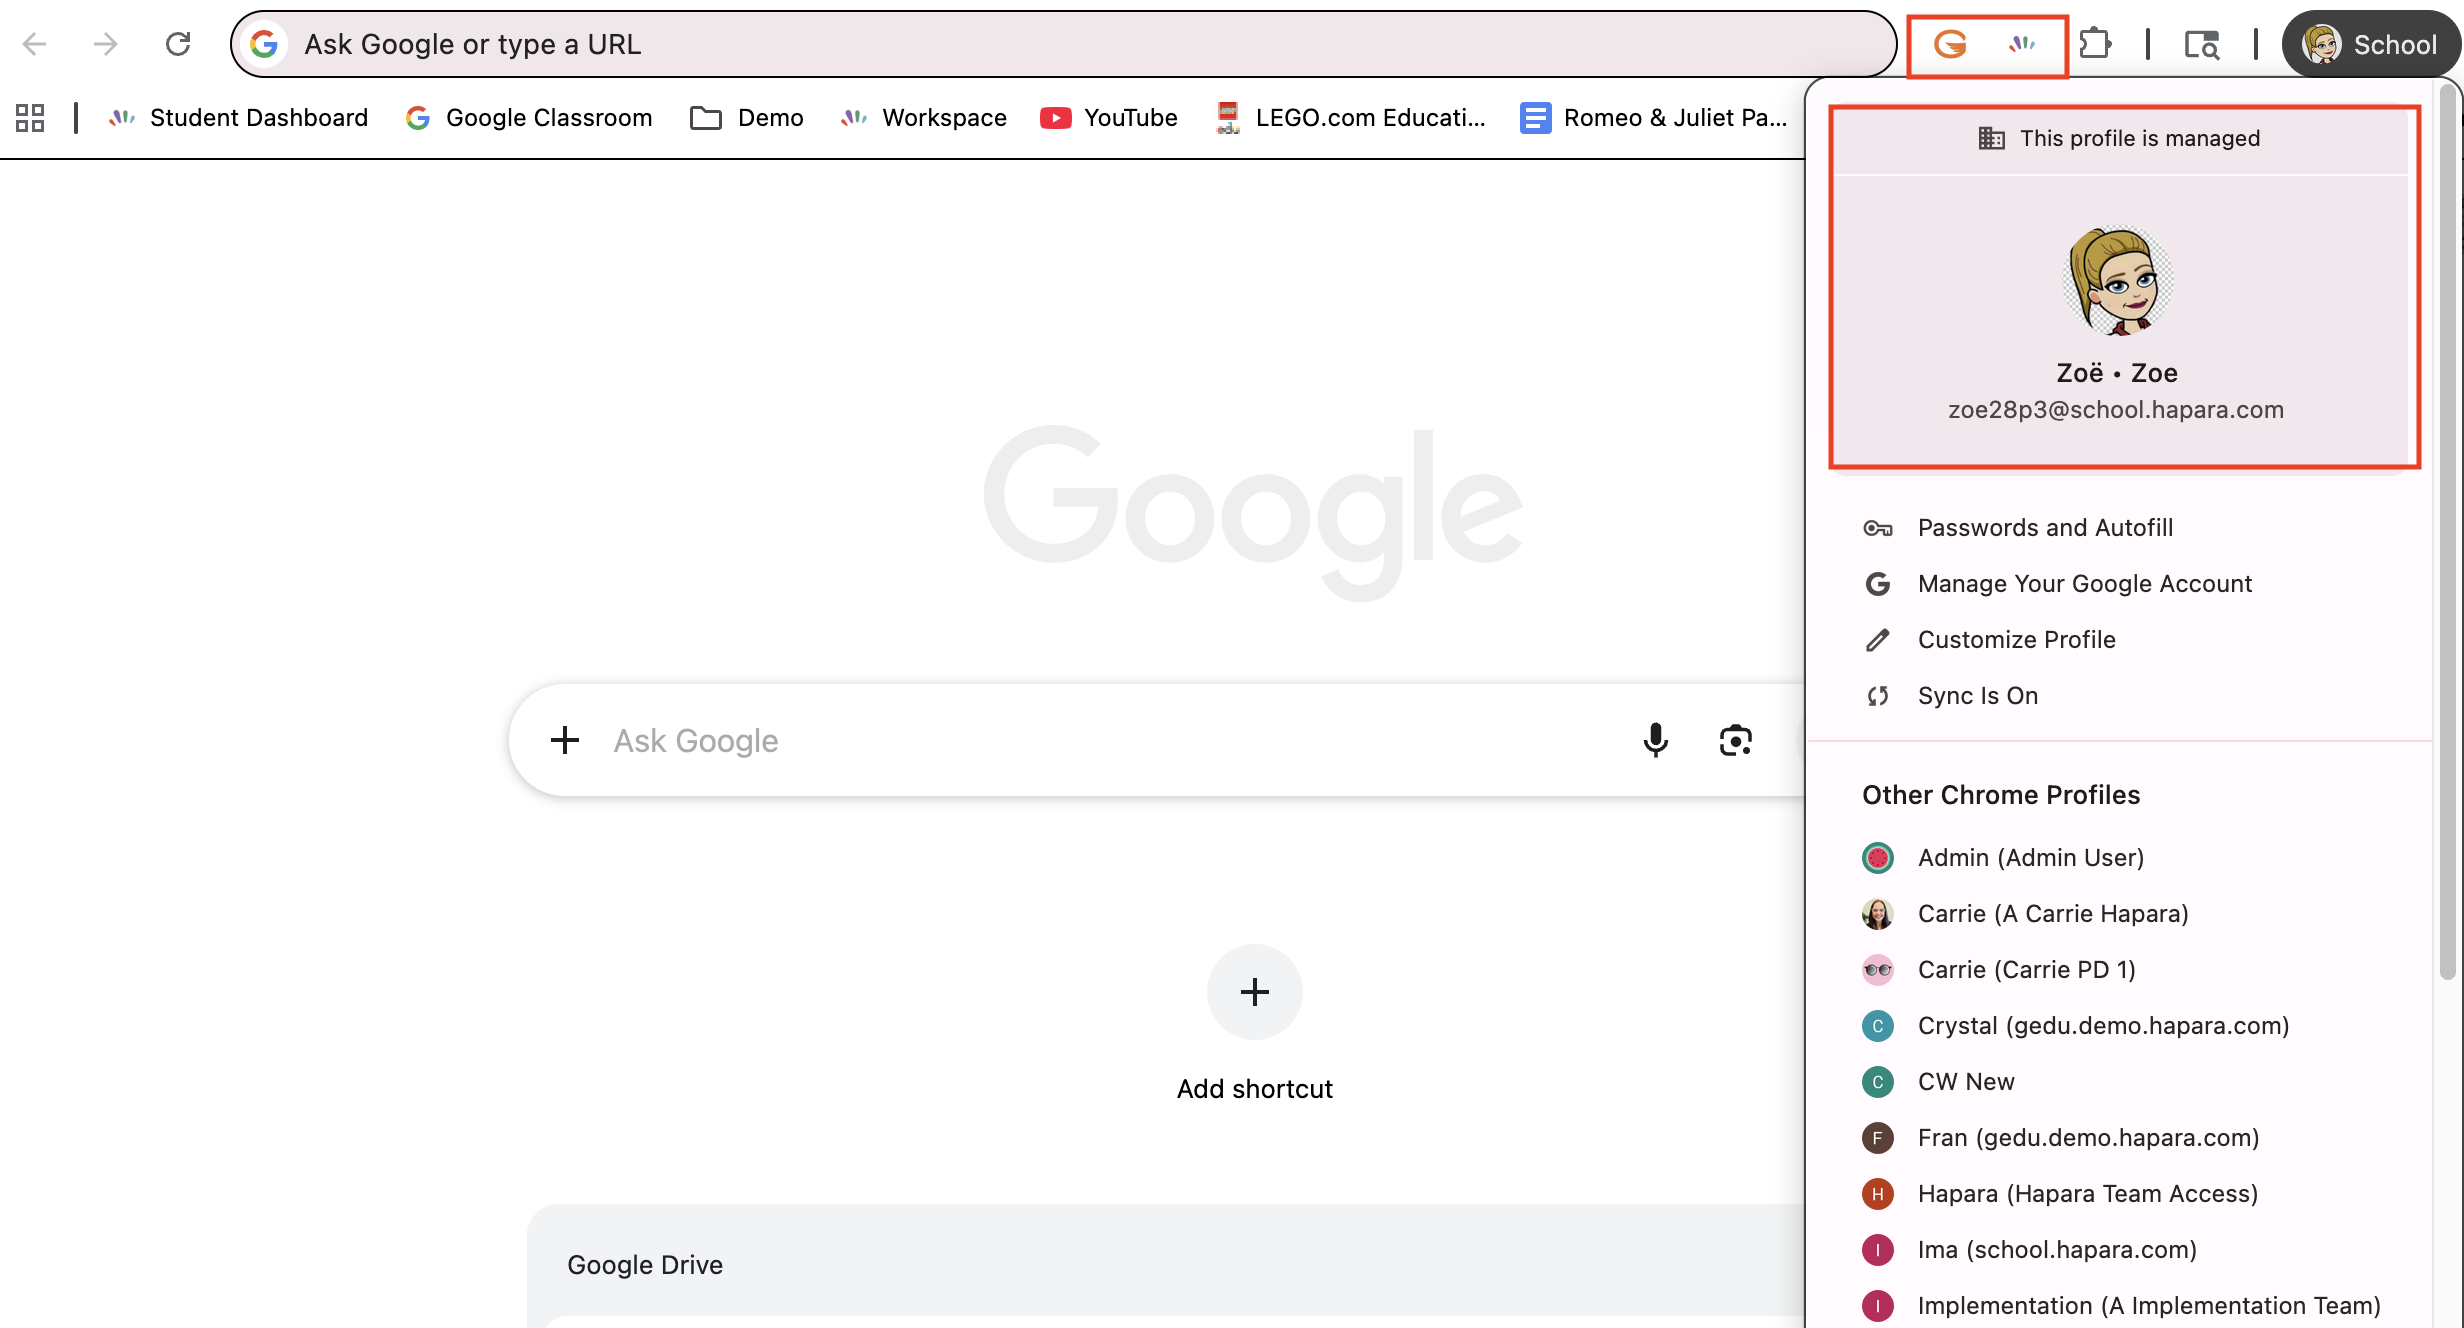This screenshot has width=2464, height=1328.
Task: Open Passwords and Autofill
Action: tap(2119, 528)
